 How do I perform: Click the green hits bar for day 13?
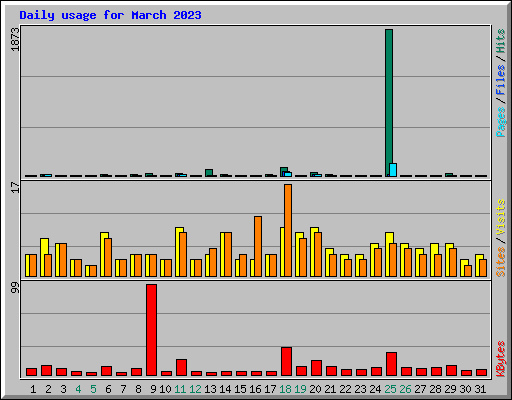pyautogui.click(x=209, y=173)
